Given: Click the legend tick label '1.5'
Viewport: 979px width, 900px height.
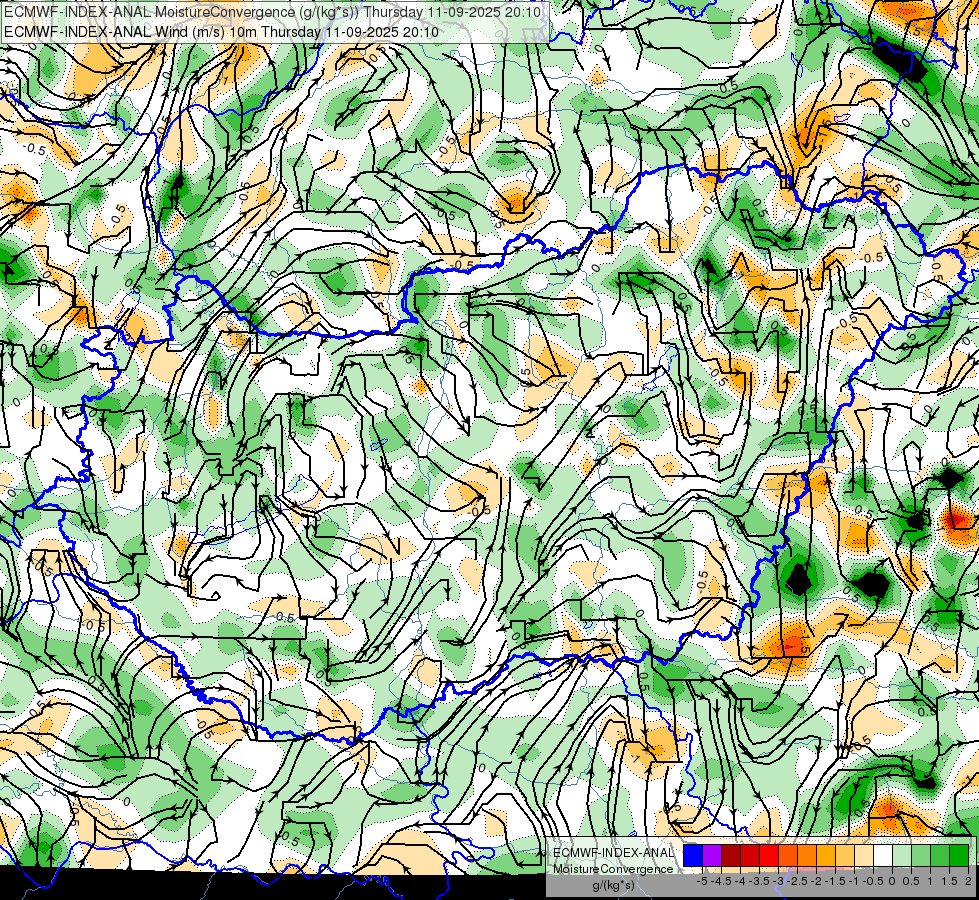Looking at the screenshot, I should click(949, 881).
